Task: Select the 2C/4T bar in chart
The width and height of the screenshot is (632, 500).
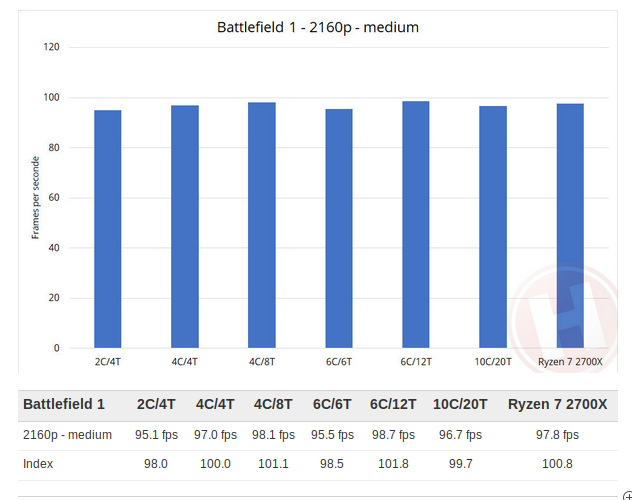Action: (x=108, y=229)
